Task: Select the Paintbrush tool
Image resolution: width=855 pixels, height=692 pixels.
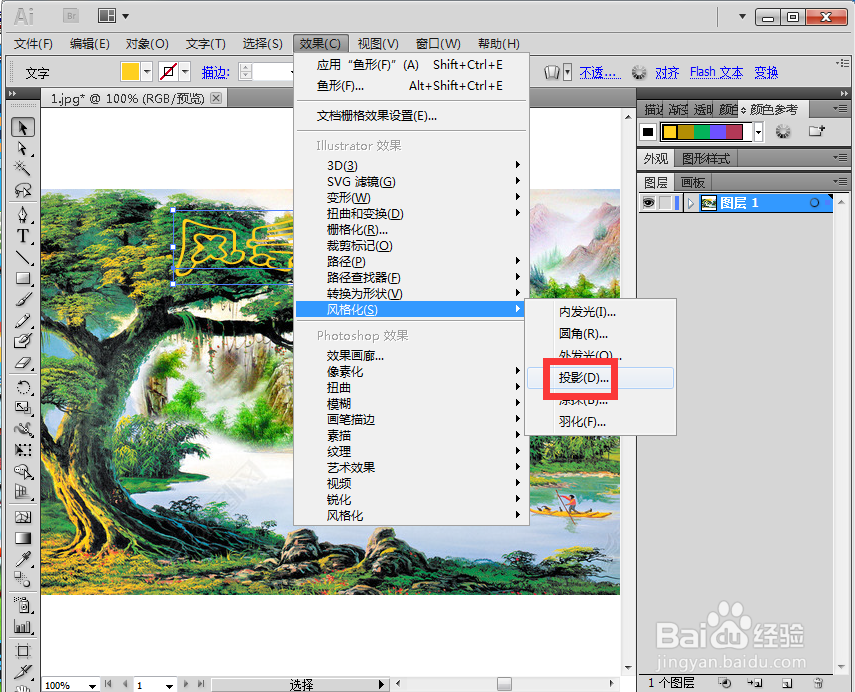Action: (22, 299)
